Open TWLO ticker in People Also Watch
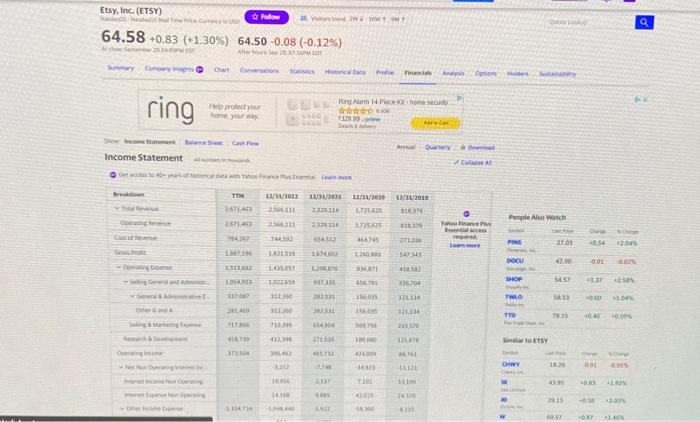This screenshot has height=422, width=700. (513, 297)
